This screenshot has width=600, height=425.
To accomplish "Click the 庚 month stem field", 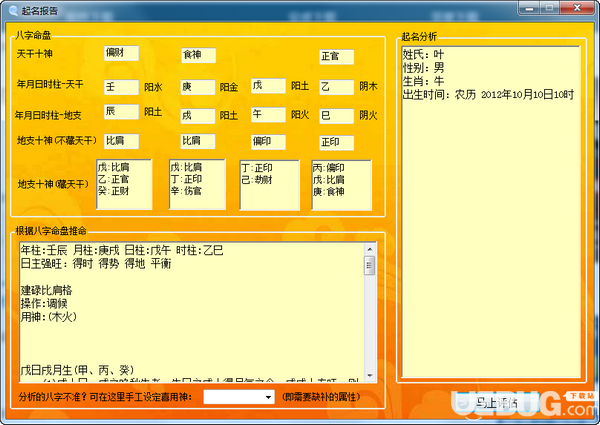I will coord(197,87).
